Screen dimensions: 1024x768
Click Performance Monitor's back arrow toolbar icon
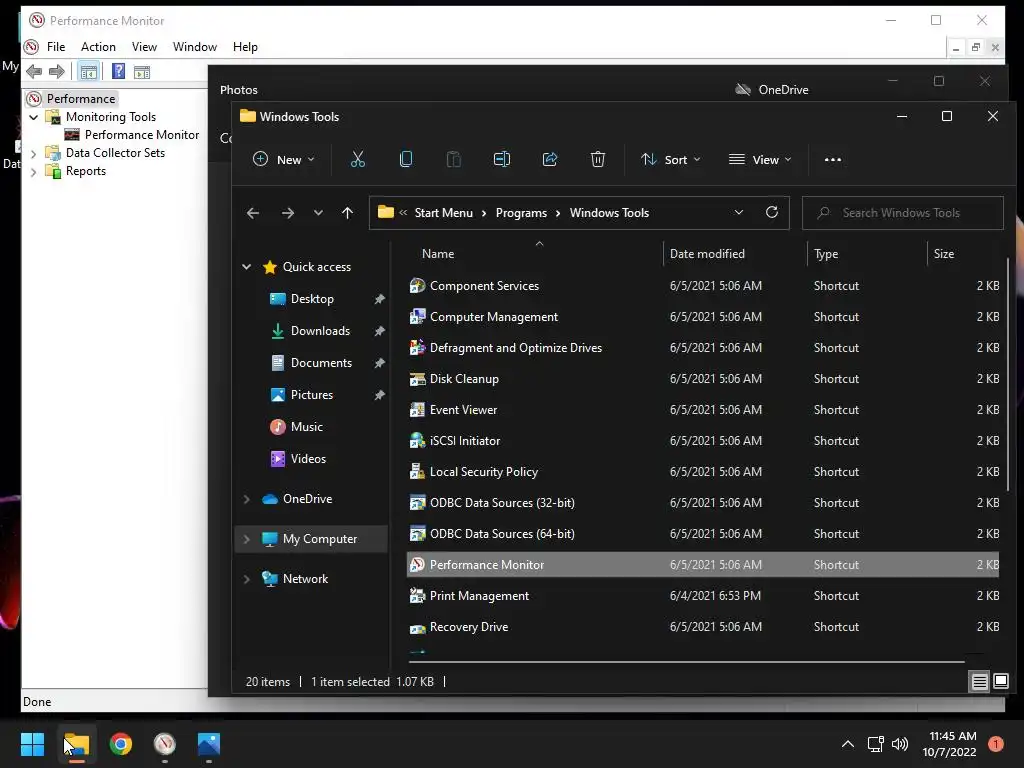point(34,72)
